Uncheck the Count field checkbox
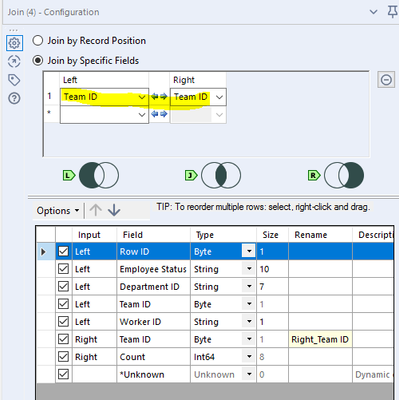 63,357
